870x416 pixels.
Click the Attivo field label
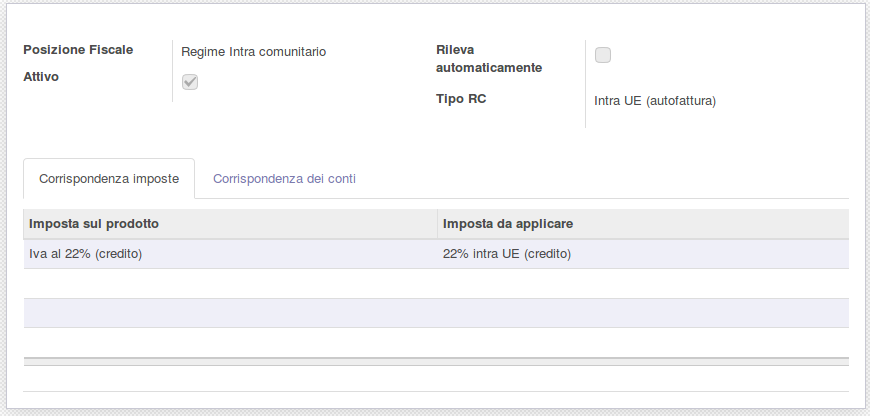coord(41,76)
